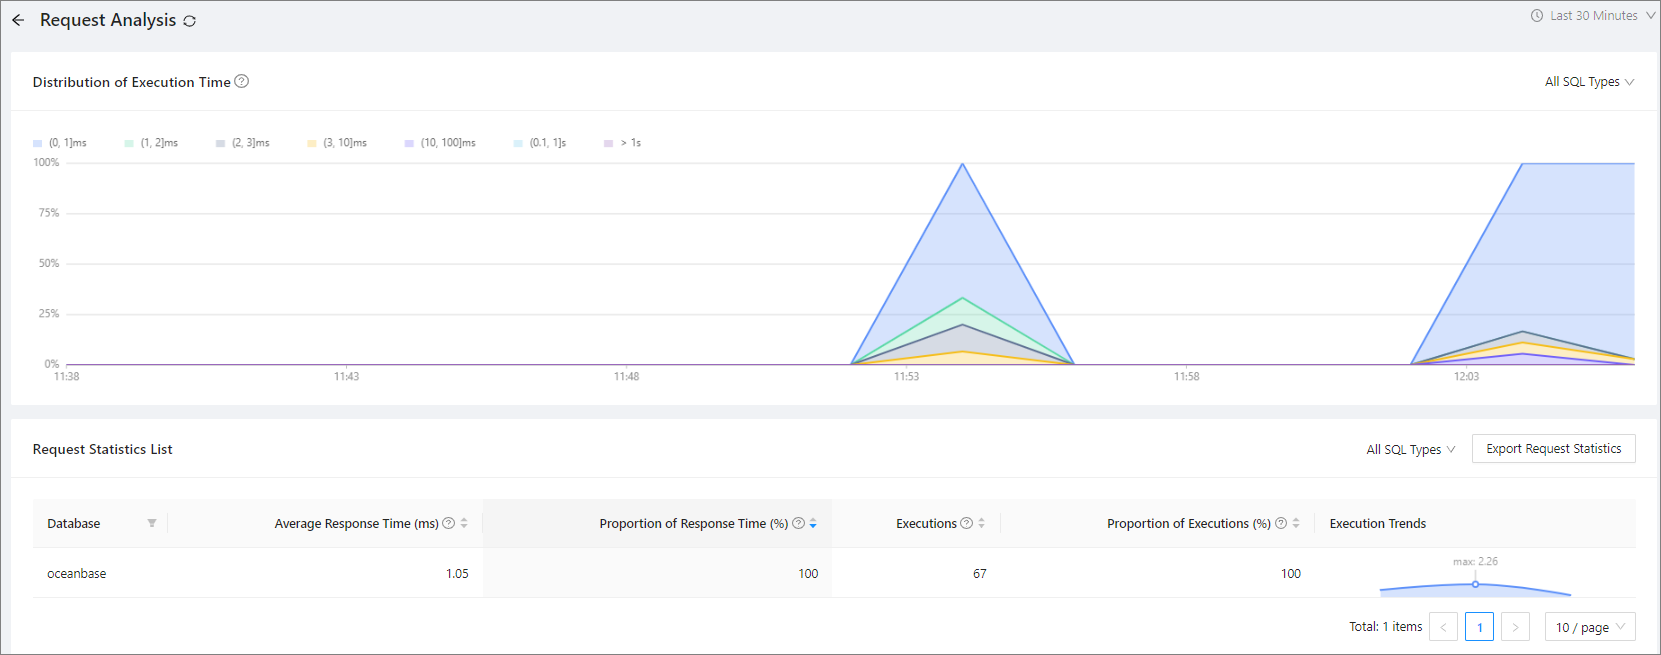This screenshot has height=655, width=1661.
Task: Export Request Statistics
Action: (x=1554, y=449)
